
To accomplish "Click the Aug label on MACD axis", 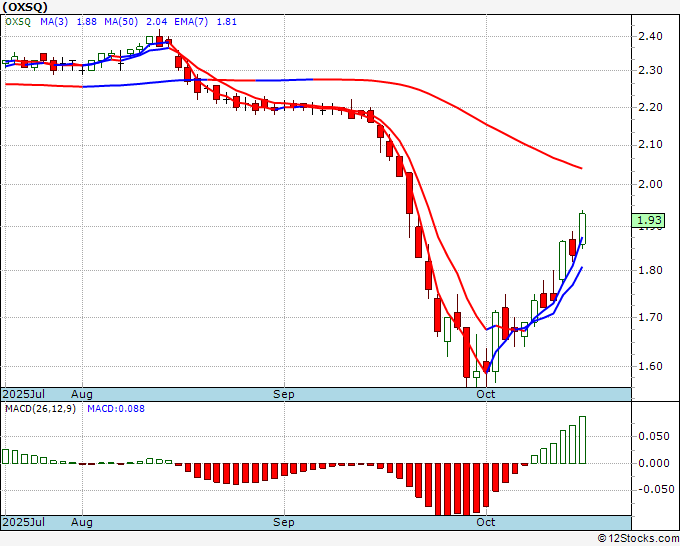I will pyautogui.click(x=82, y=522).
